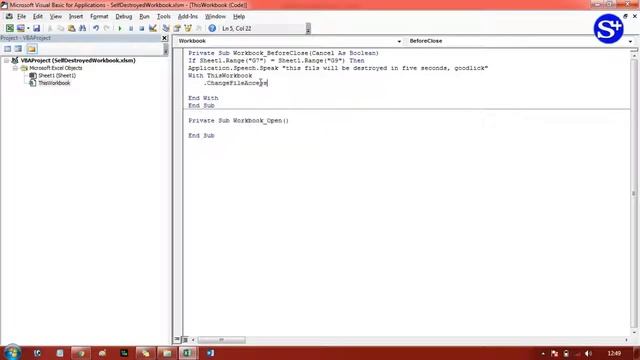
Task: Open the Add-Ins menu
Action: point(187,16)
